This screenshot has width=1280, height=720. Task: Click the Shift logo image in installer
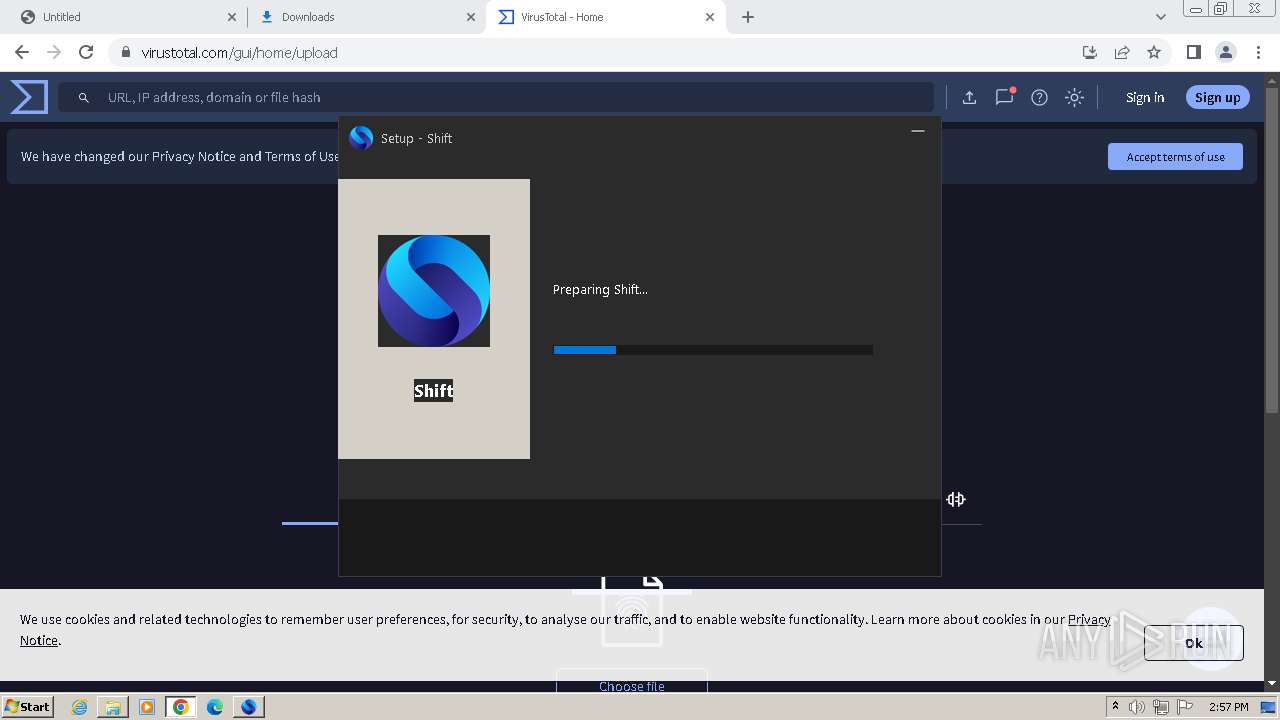pos(434,291)
